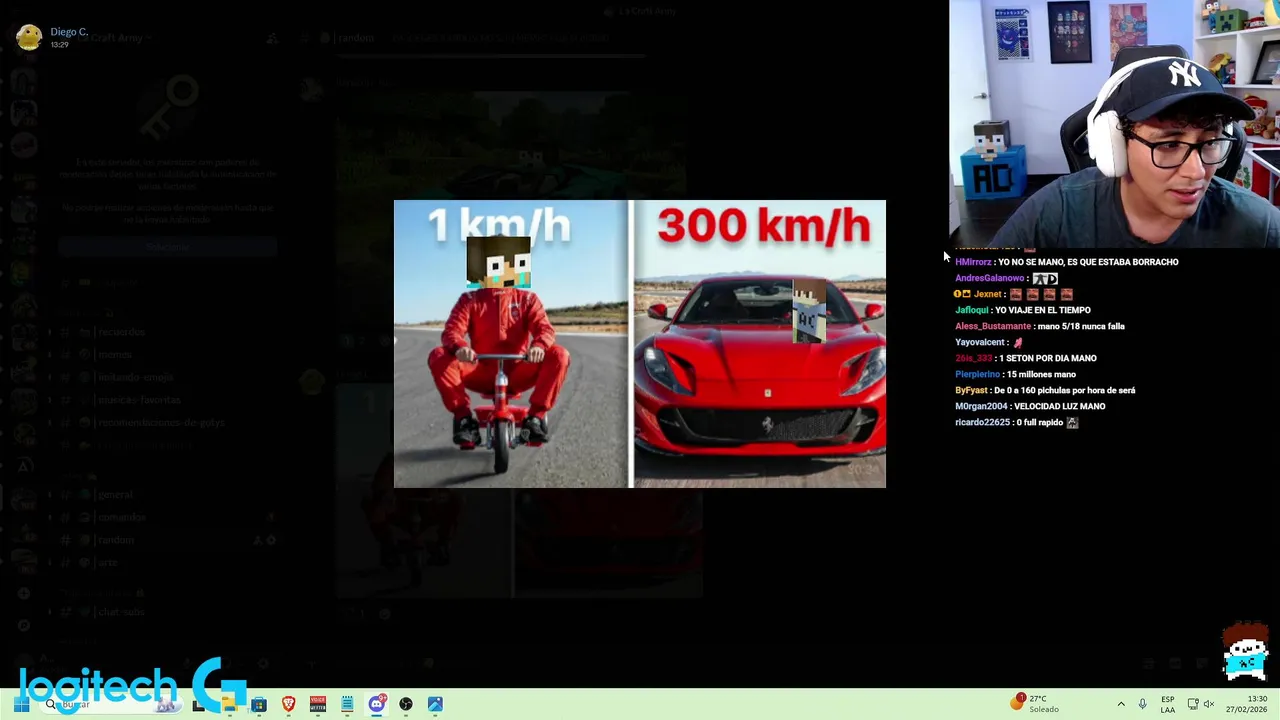Open the imitando-emojis channel
Image resolution: width=1280 pixels, height=720 pixels.
pyautogui.click(x=136, y=377)
